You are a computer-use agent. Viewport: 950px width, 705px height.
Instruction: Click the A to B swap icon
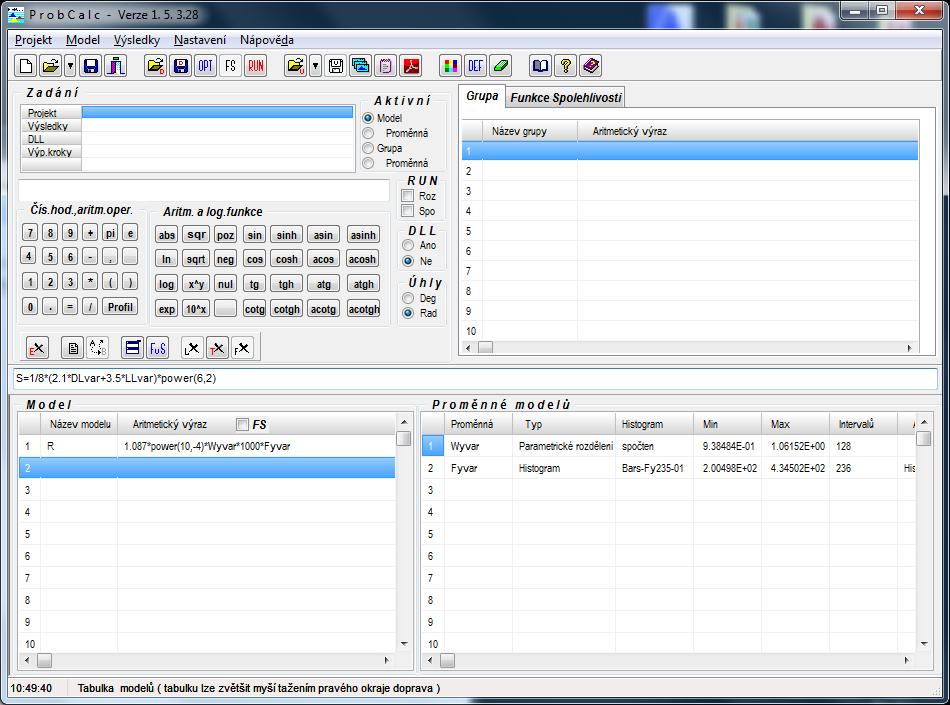click(x=98, y=348)
